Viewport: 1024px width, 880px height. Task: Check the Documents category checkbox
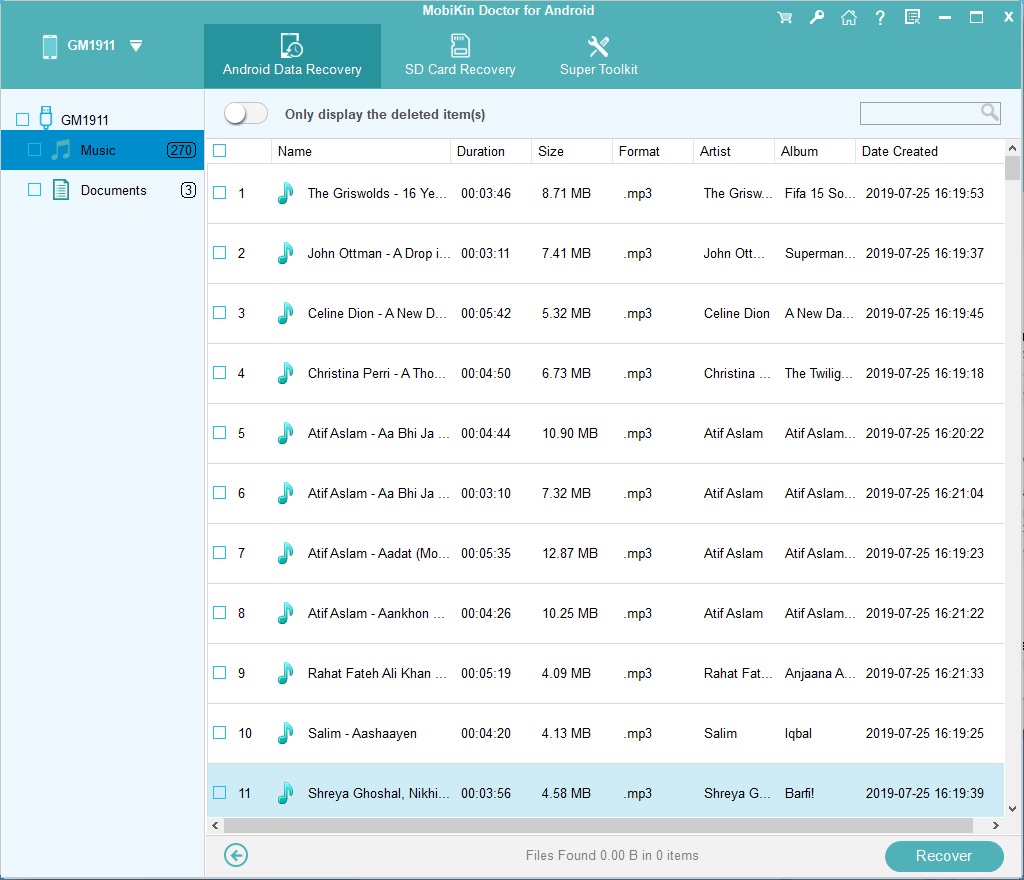click(35, 189)
